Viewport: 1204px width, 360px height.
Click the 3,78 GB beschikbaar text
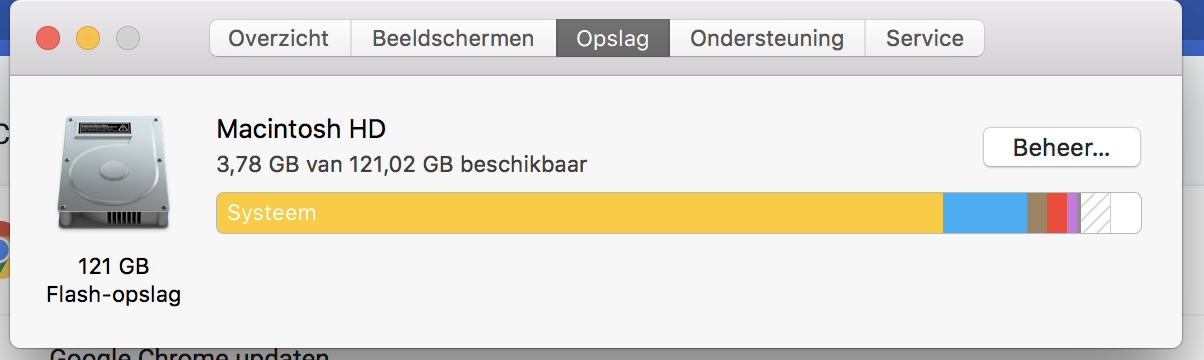pos(402,163)
